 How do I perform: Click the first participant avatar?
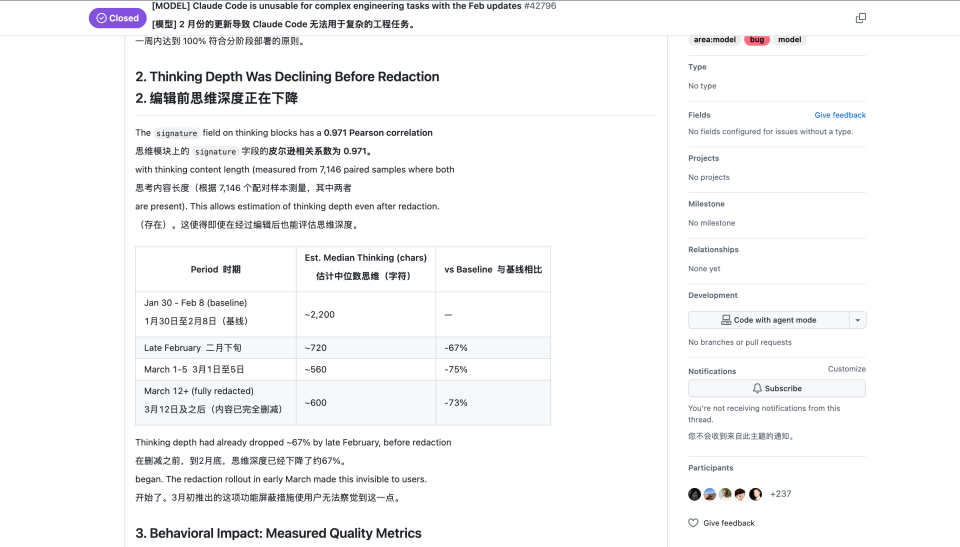pyautogui.click(x=694, y=494)
